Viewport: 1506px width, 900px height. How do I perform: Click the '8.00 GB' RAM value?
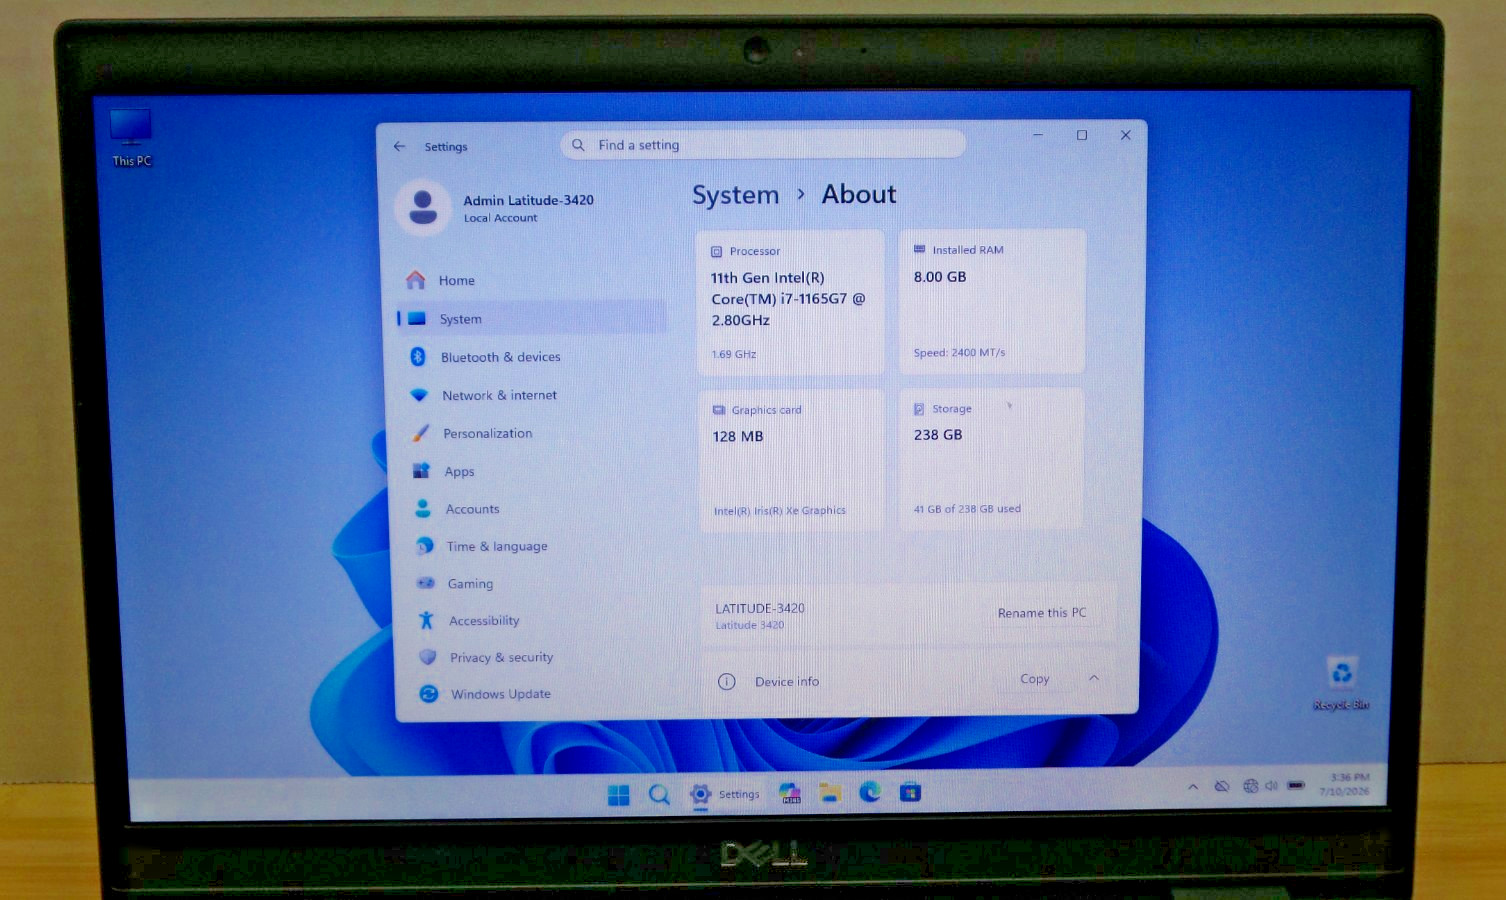coord(940,277)
